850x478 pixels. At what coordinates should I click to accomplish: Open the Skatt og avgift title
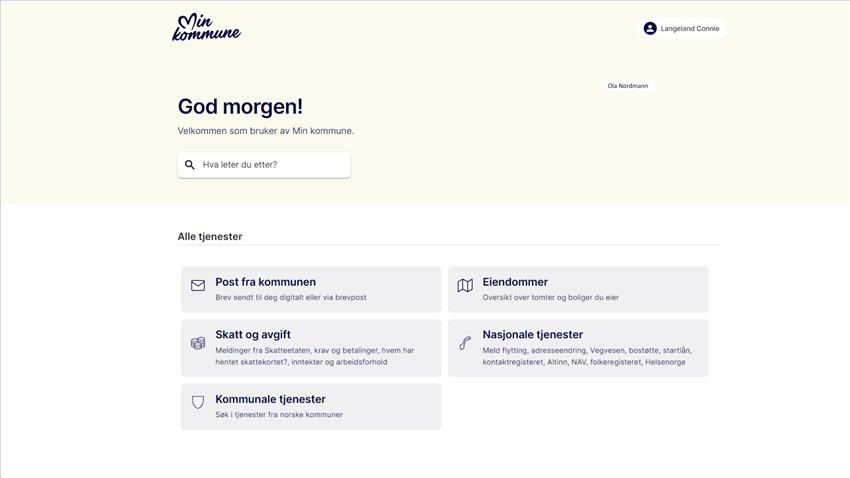[253, 334]
